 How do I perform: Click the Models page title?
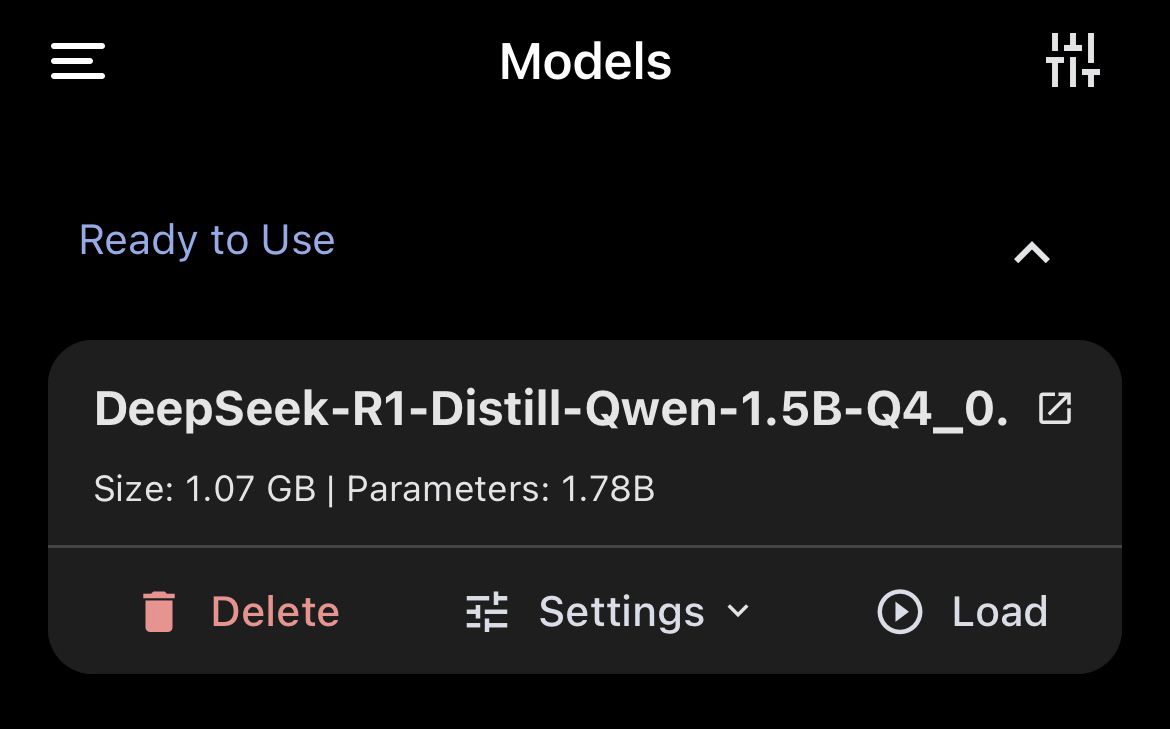(585, 62)
